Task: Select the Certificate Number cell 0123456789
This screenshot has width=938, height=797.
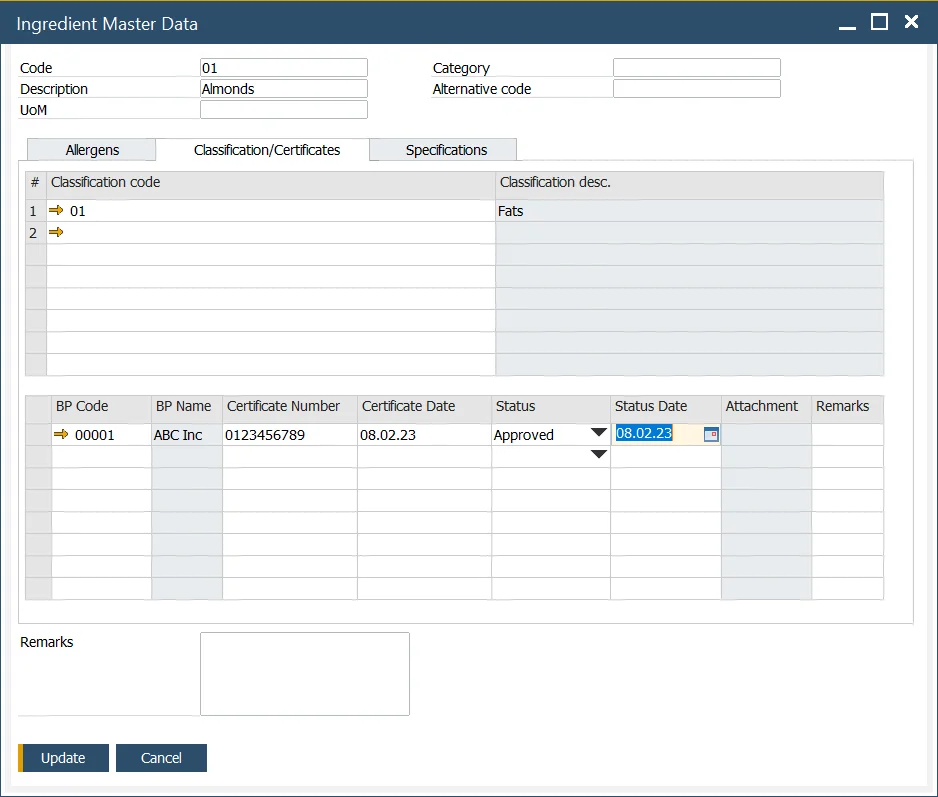Action: click(x=289, y=435)
